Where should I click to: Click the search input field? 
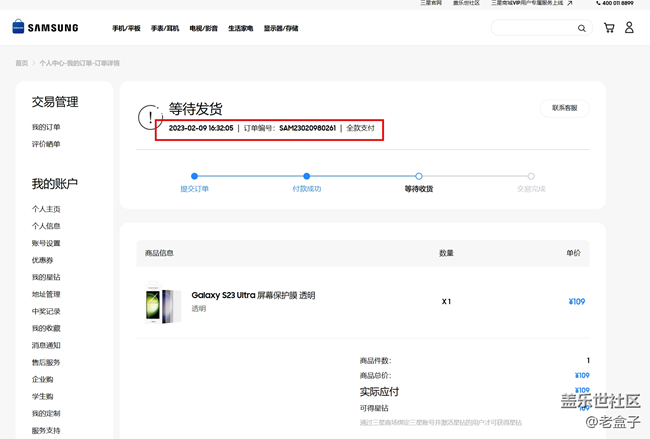pyautogui.click(x=535, y=28)
